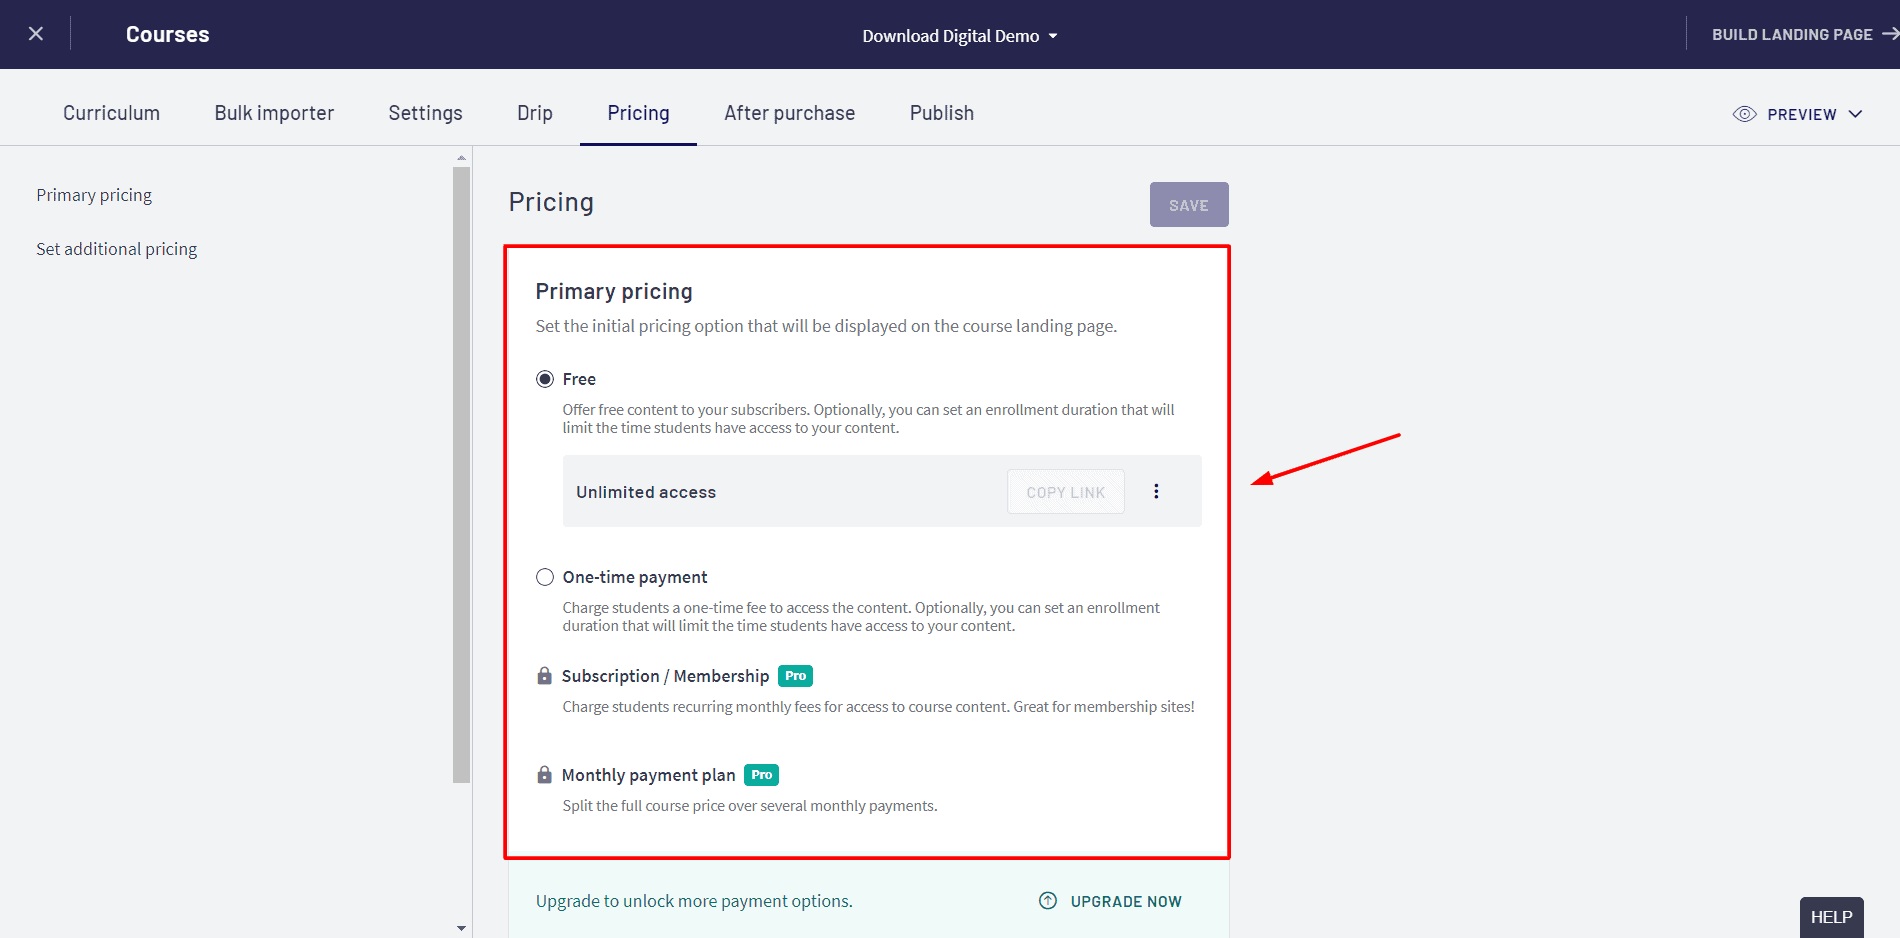Click the Pro badge next to Monthly payment plan
This screenshot has width=1900, height=938.
pos(761,775)
